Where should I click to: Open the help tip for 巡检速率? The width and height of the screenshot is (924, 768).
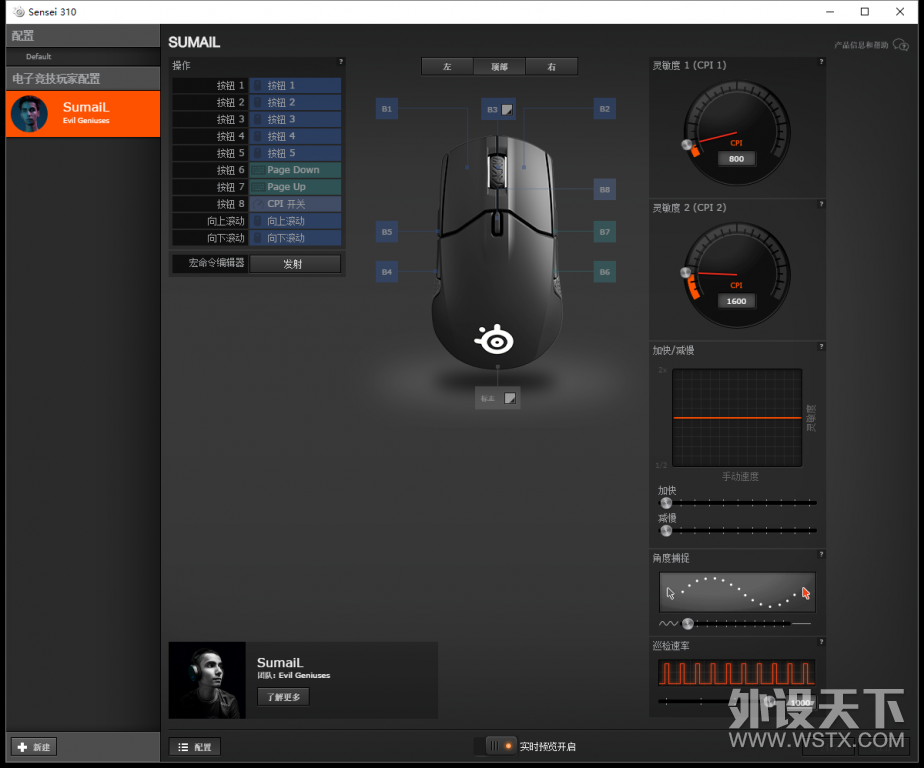tap(821, 642)
